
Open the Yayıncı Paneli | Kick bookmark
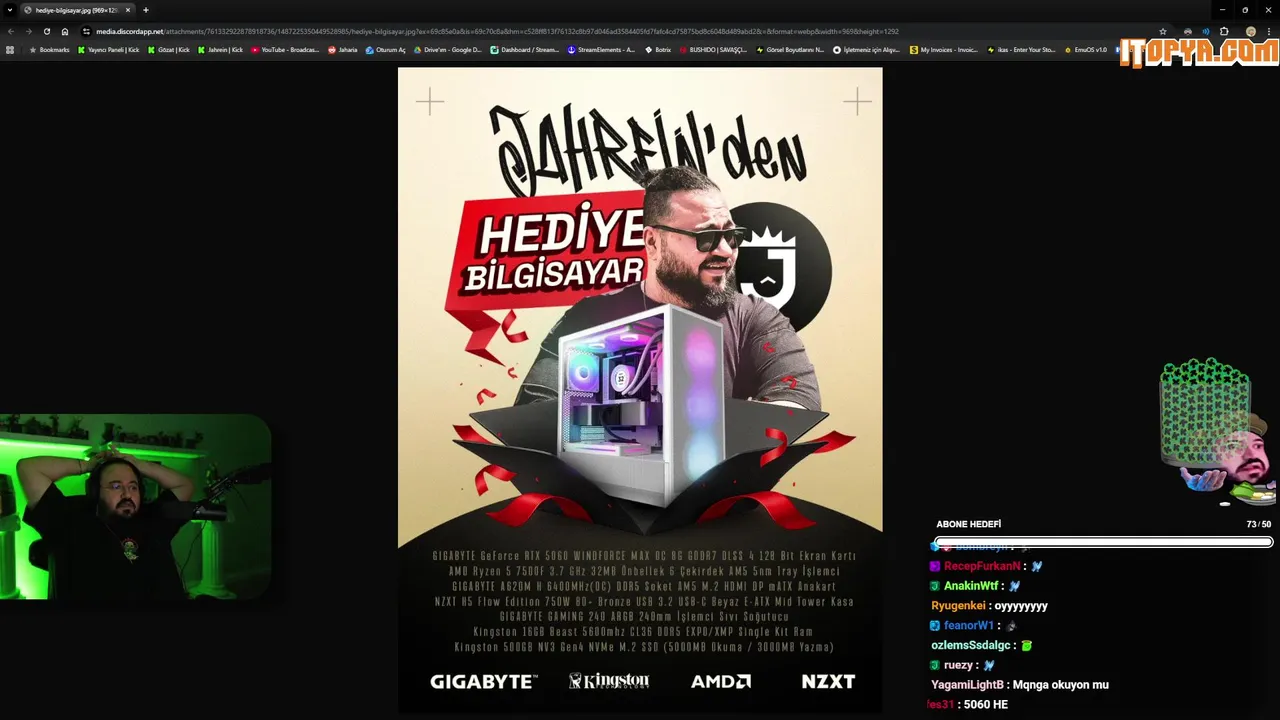[109, 49]
